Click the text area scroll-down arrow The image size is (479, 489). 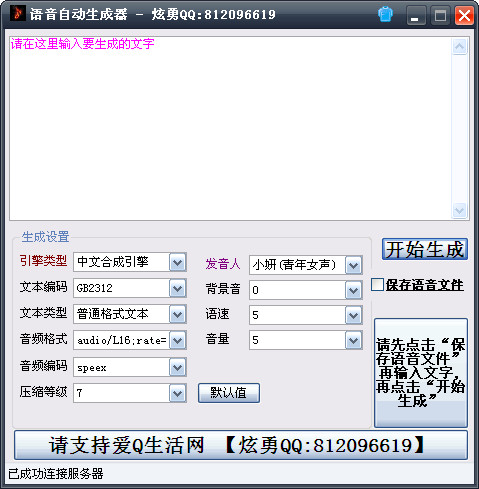pyautogui.click(x=460, y=210)
